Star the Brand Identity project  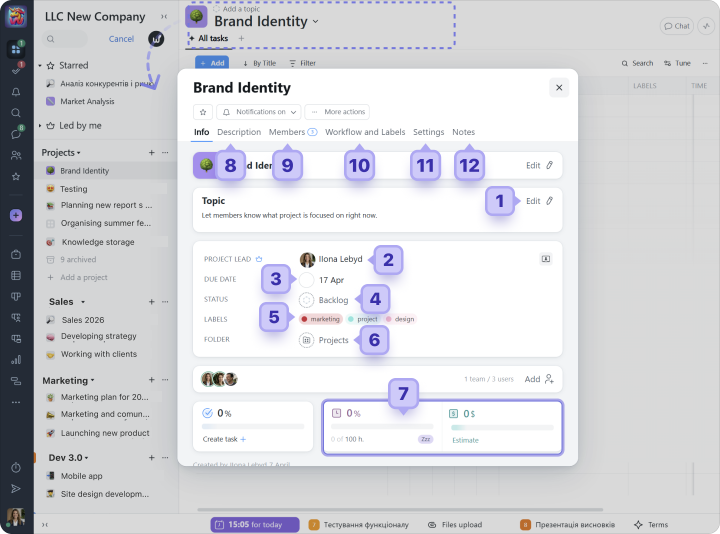pos(203,112)
